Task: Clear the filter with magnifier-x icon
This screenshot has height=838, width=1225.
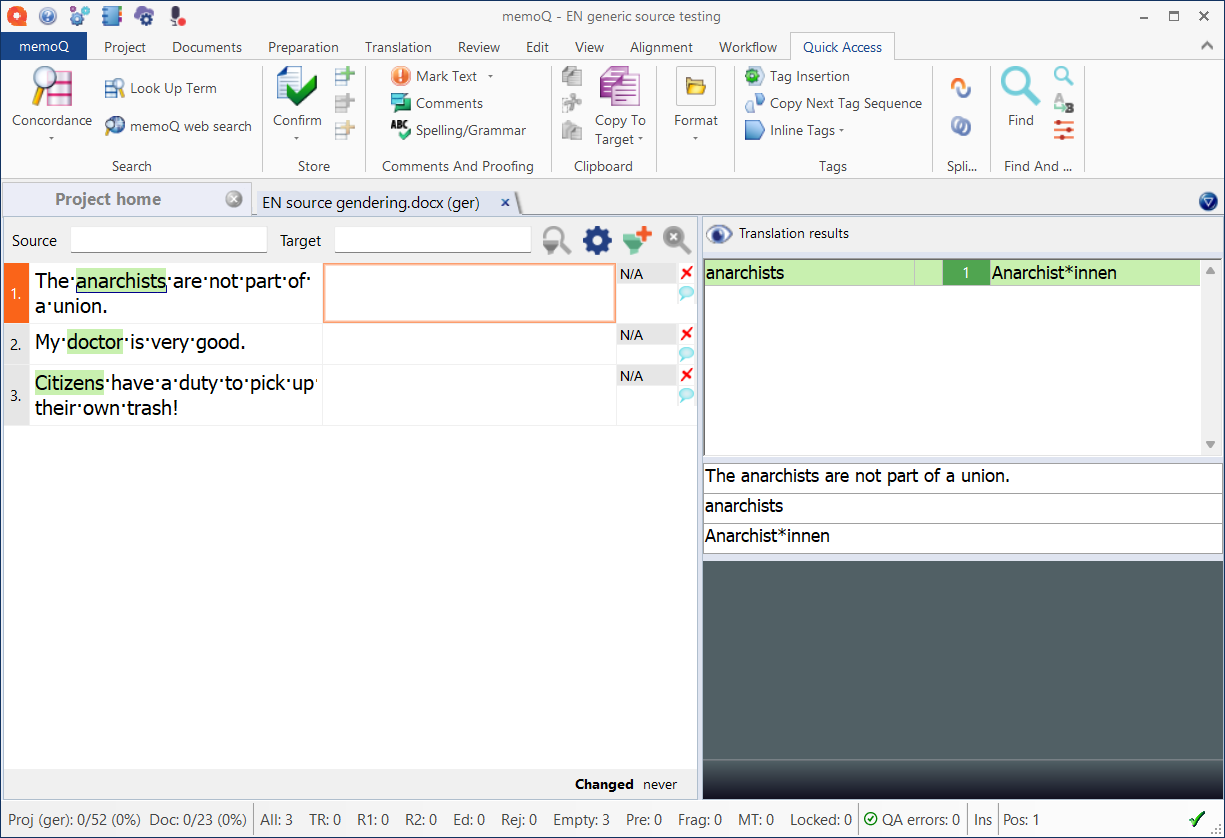Action: [x=677, y=240]
